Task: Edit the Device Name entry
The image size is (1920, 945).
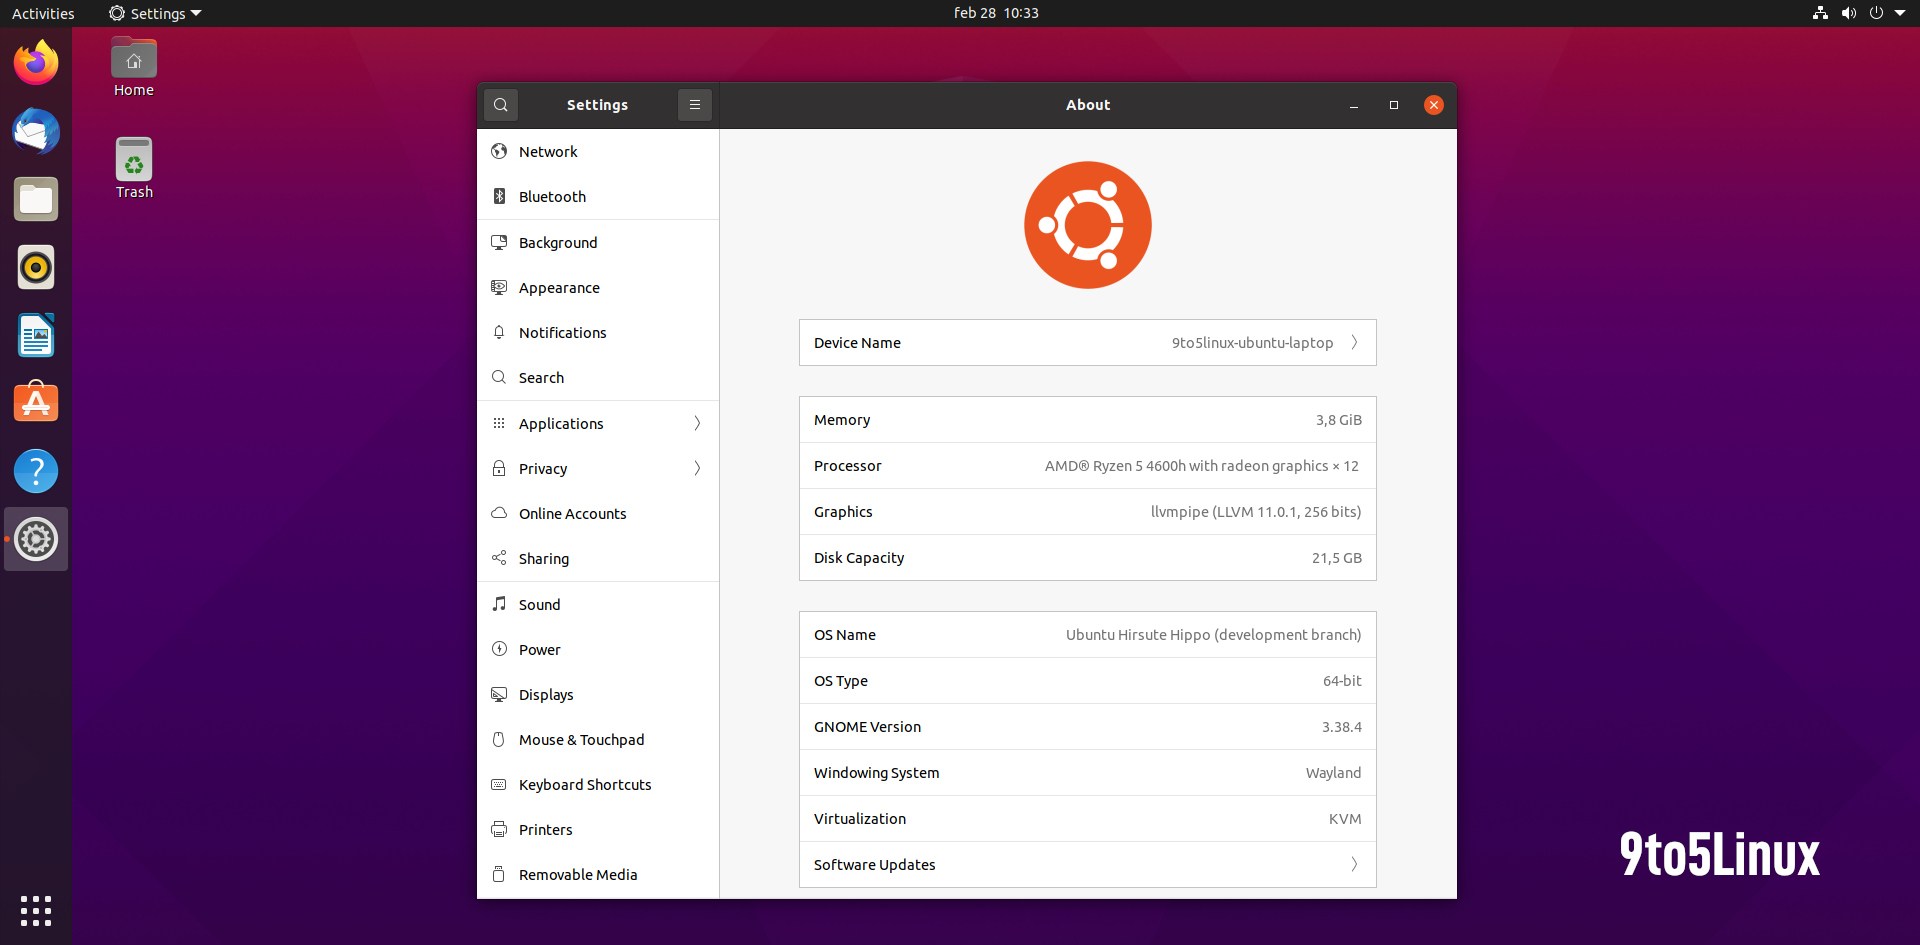Action: [1087, 342]
